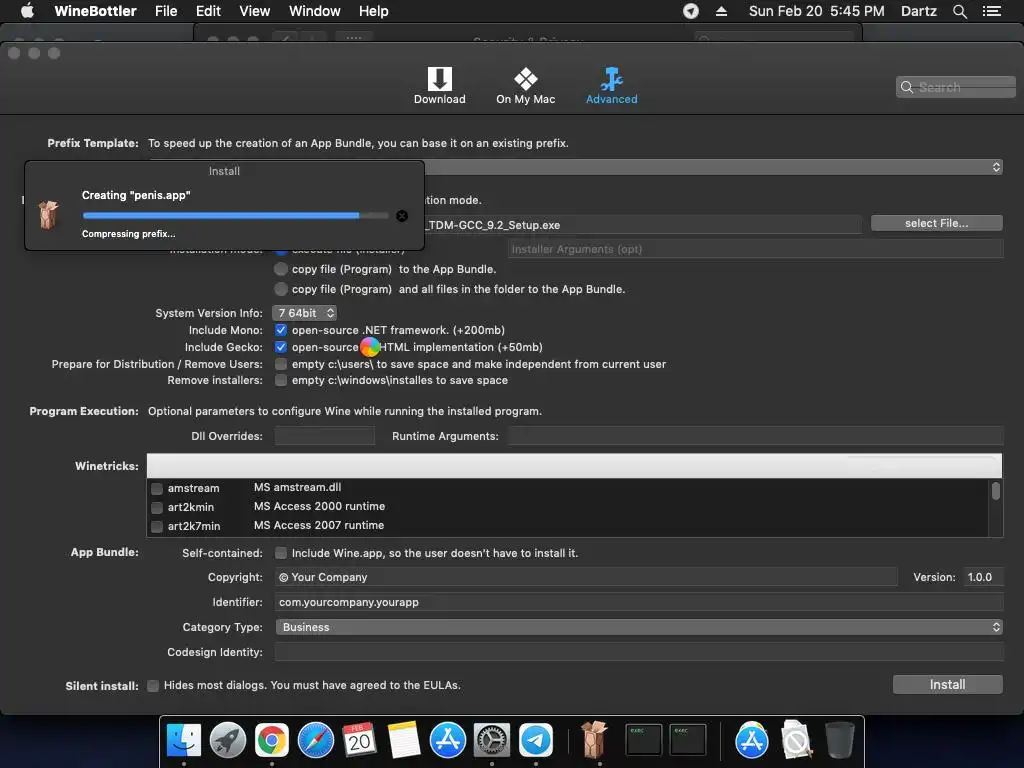
Task: Click the Identifier com.yourcompany.yourapp field
Action: (x=639, y=602)
